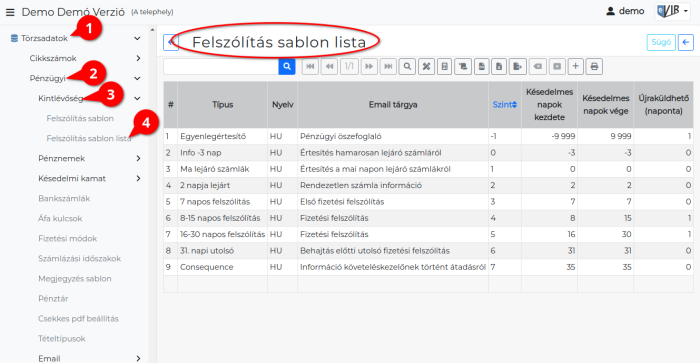This screenshot has width=700, height=363.
Task: Collapse the Pénzügyi chevron
Action: click(x=137, y=78)
